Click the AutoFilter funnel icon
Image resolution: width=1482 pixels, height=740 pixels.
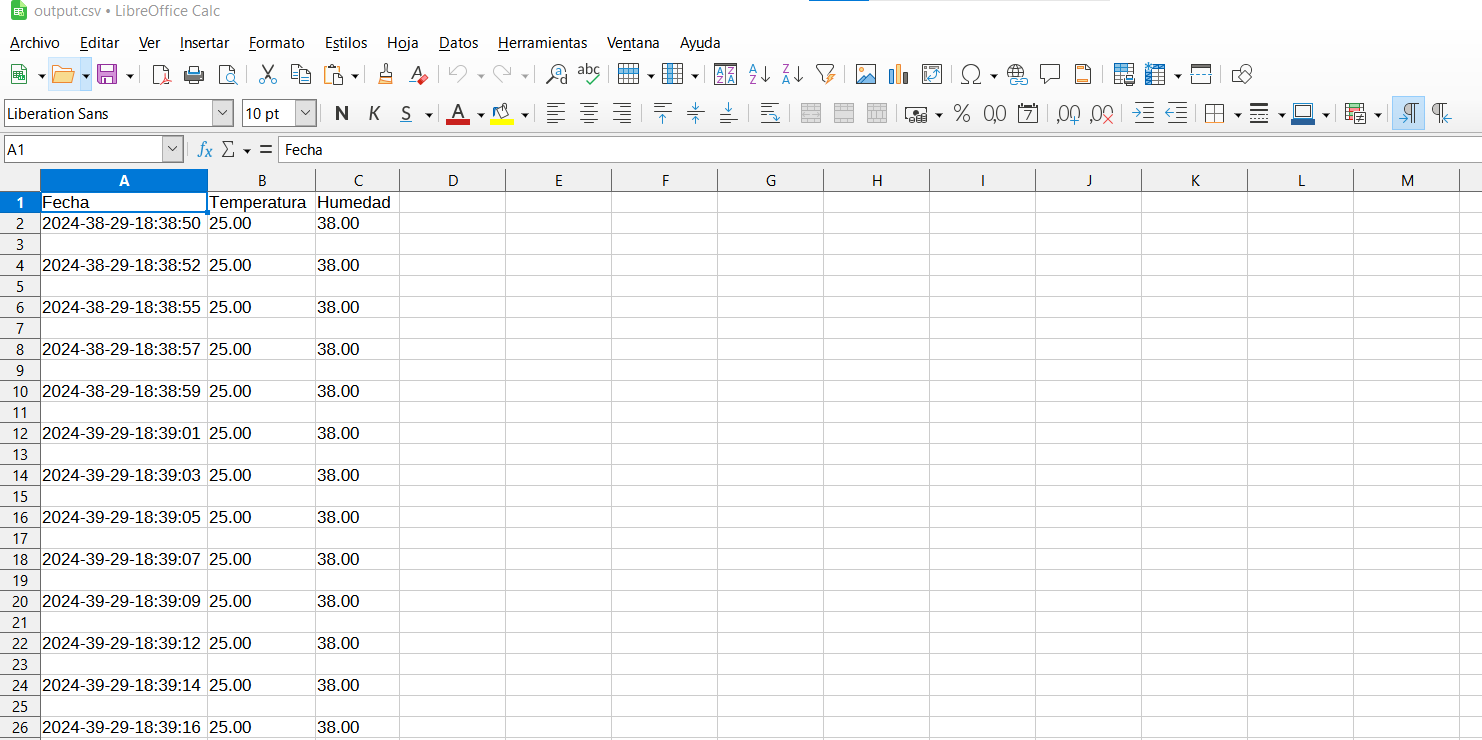click(825, 75)
